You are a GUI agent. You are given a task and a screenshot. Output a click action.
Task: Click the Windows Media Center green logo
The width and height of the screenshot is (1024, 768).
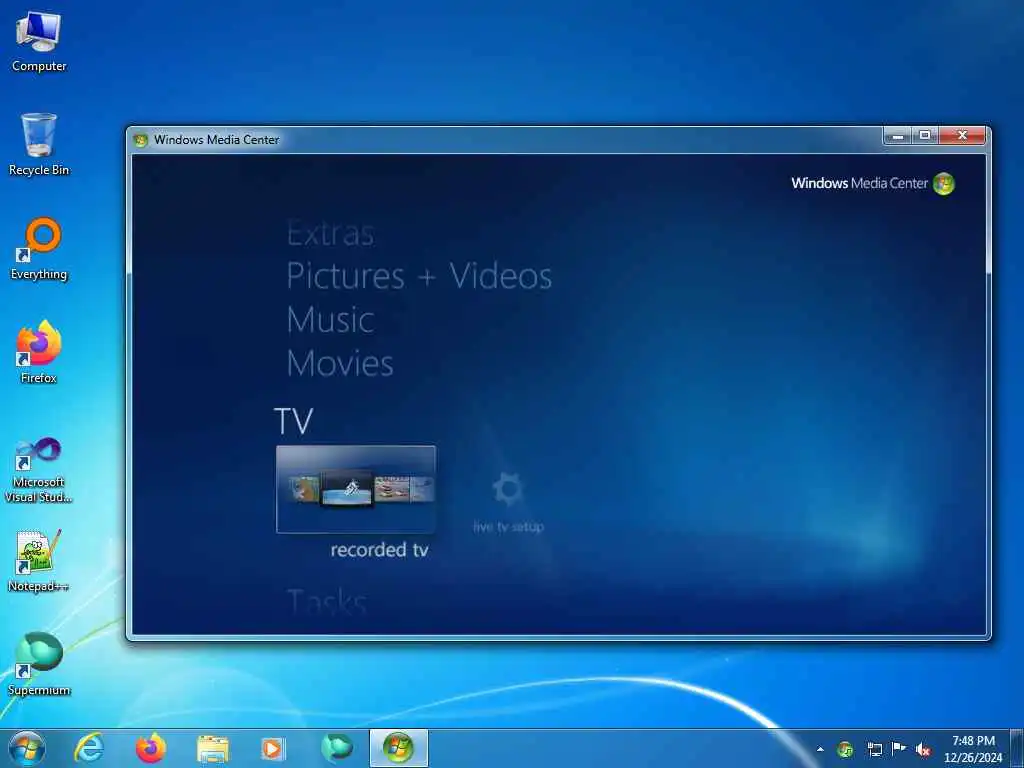point(944,184)
